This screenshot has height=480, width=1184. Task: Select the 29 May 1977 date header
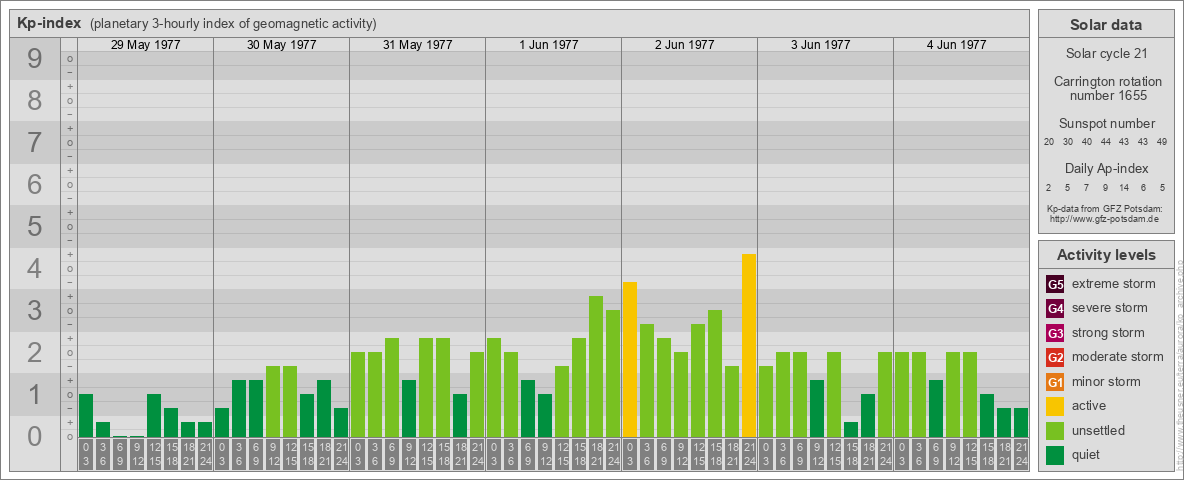(146, 45)
